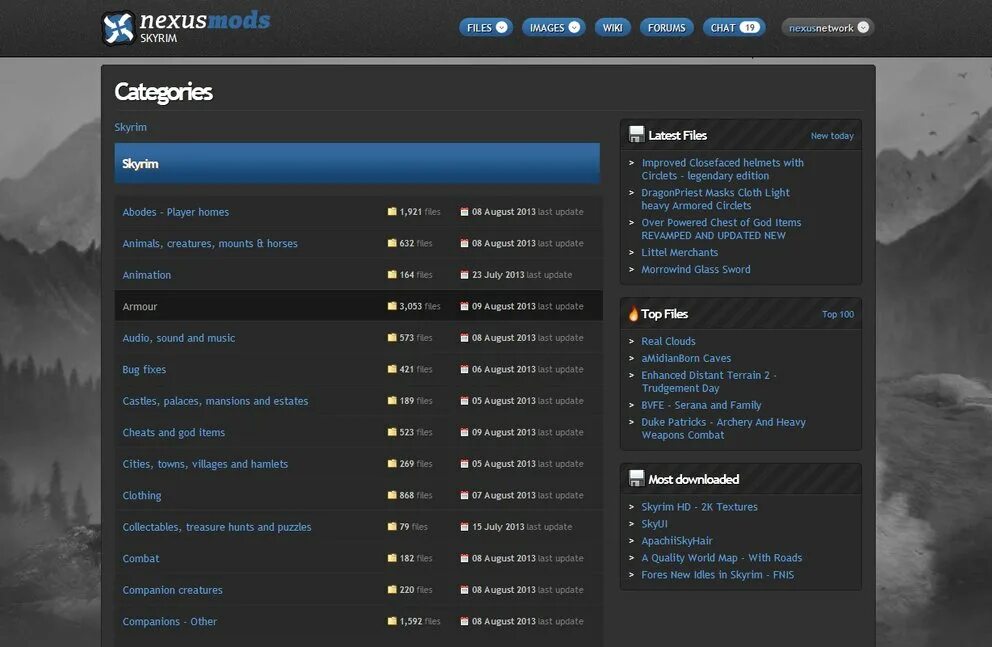
Task: Click the folder icon in Audio, sound and music row
Action: click(x=392, y=338)
